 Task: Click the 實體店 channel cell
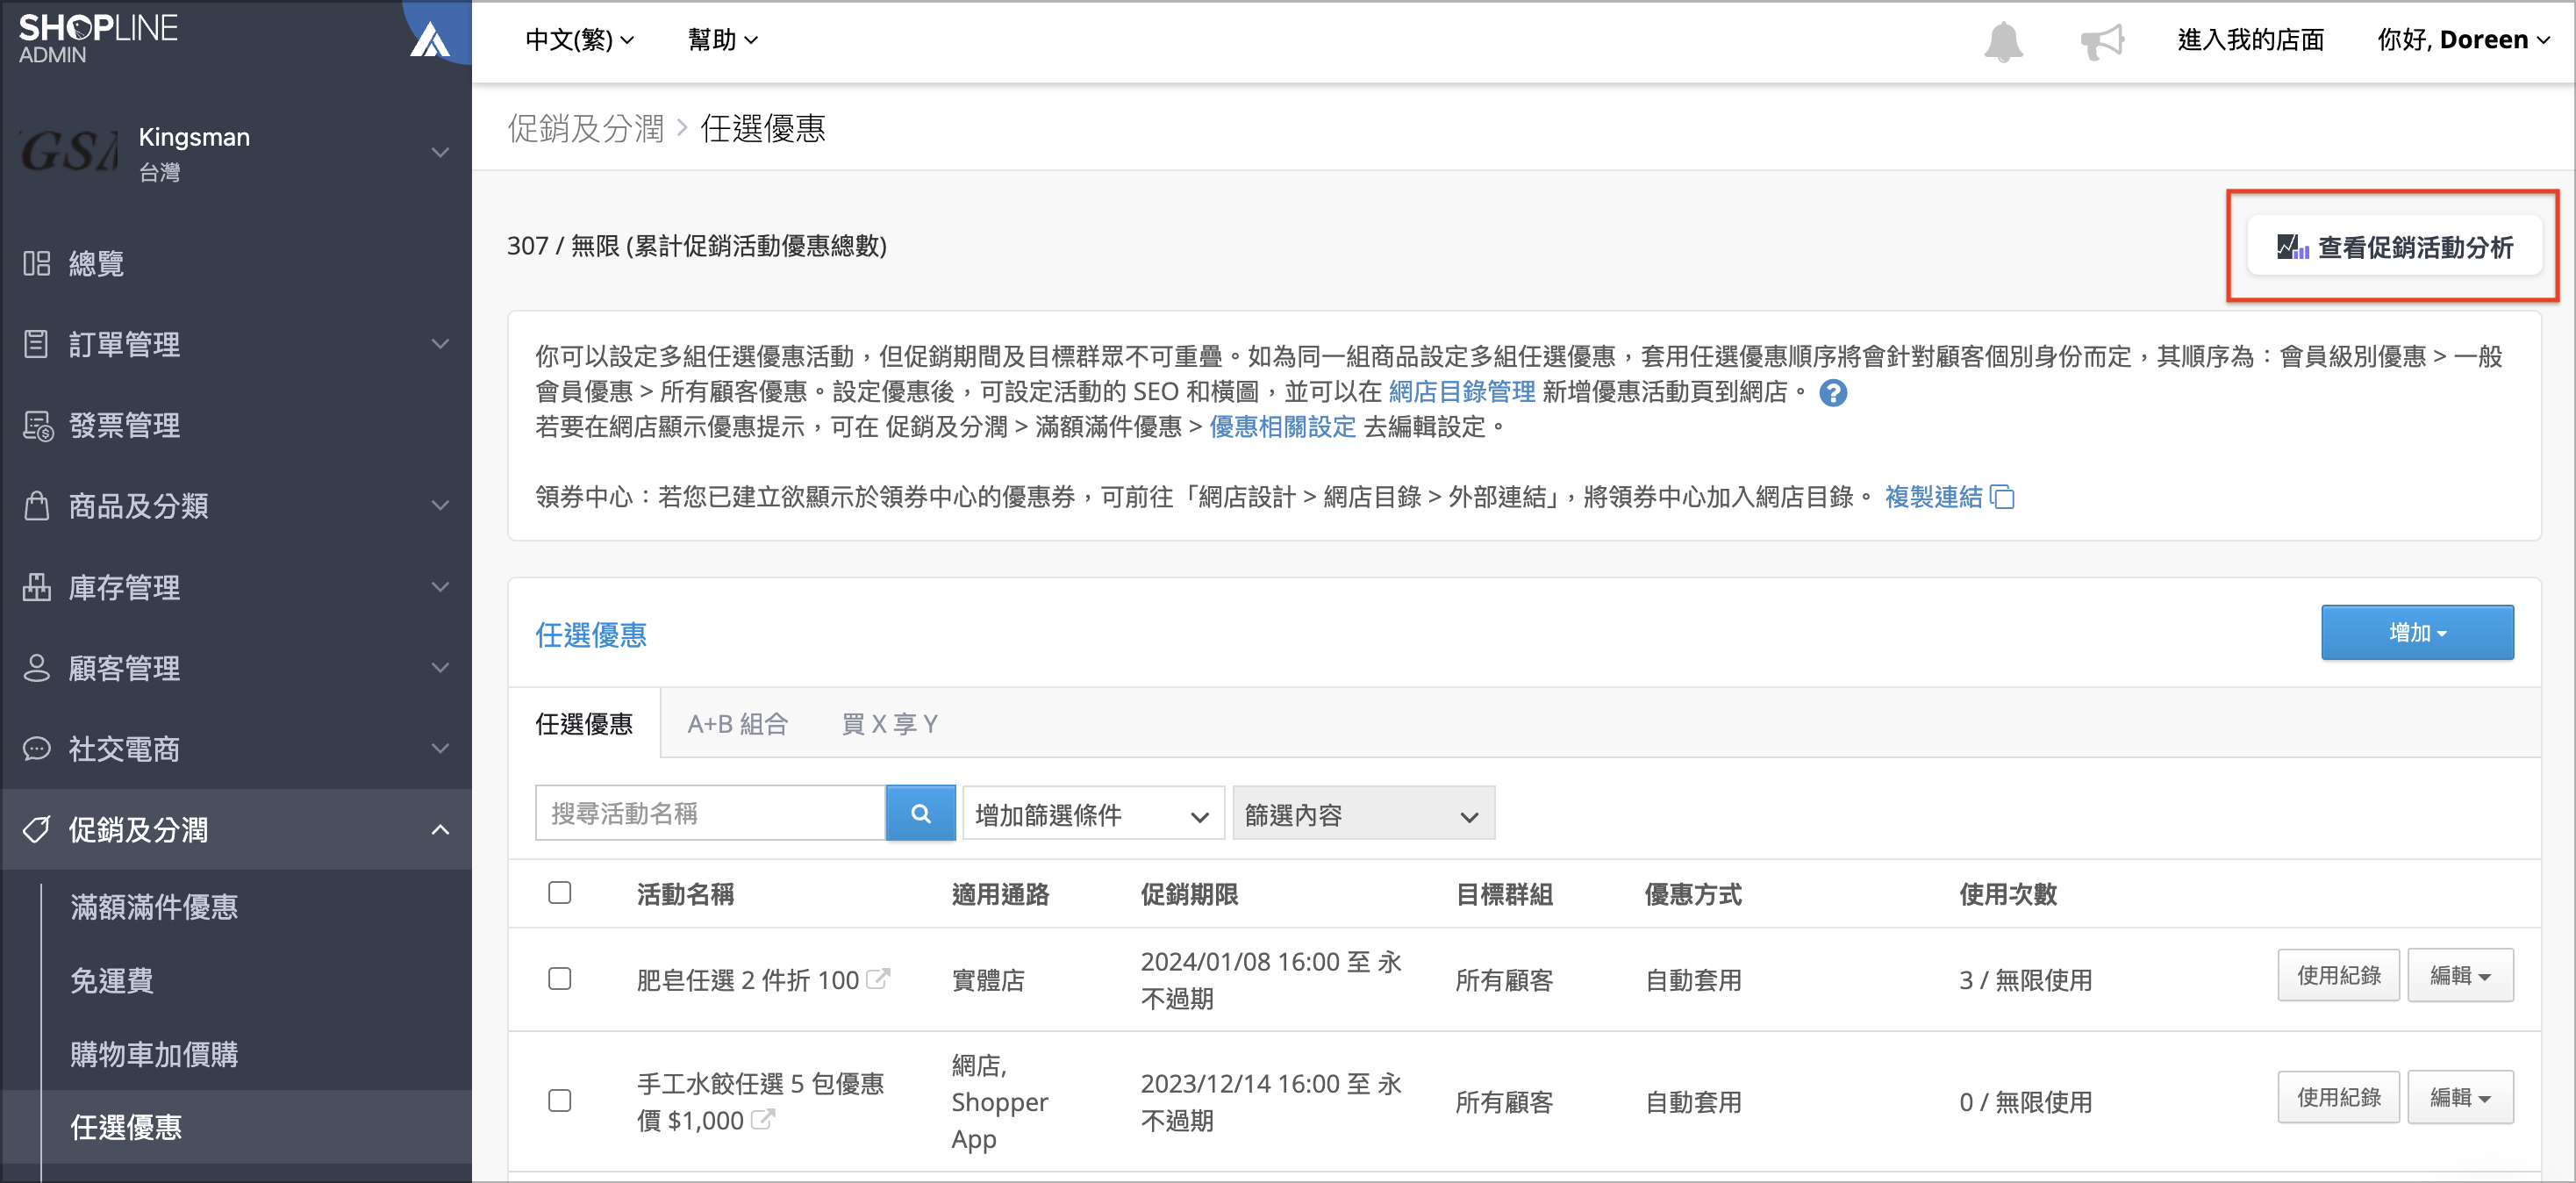click(988, 980)
